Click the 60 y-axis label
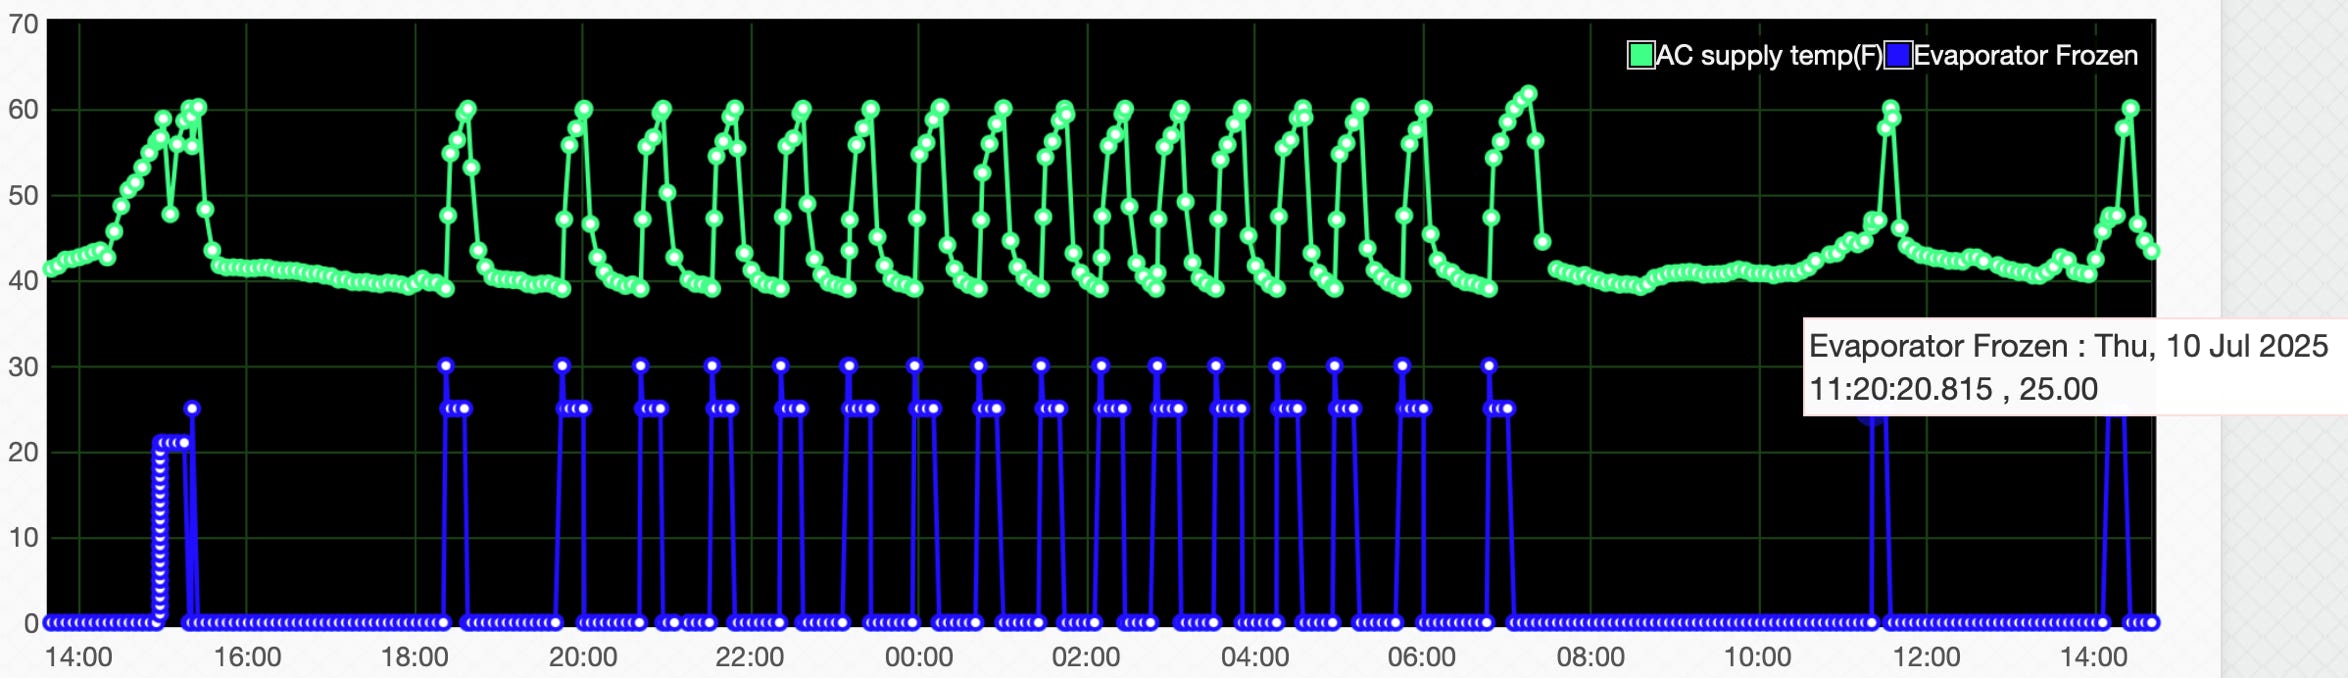The height and width of the screenshot is (678, 2348). [x=23, y=110]
